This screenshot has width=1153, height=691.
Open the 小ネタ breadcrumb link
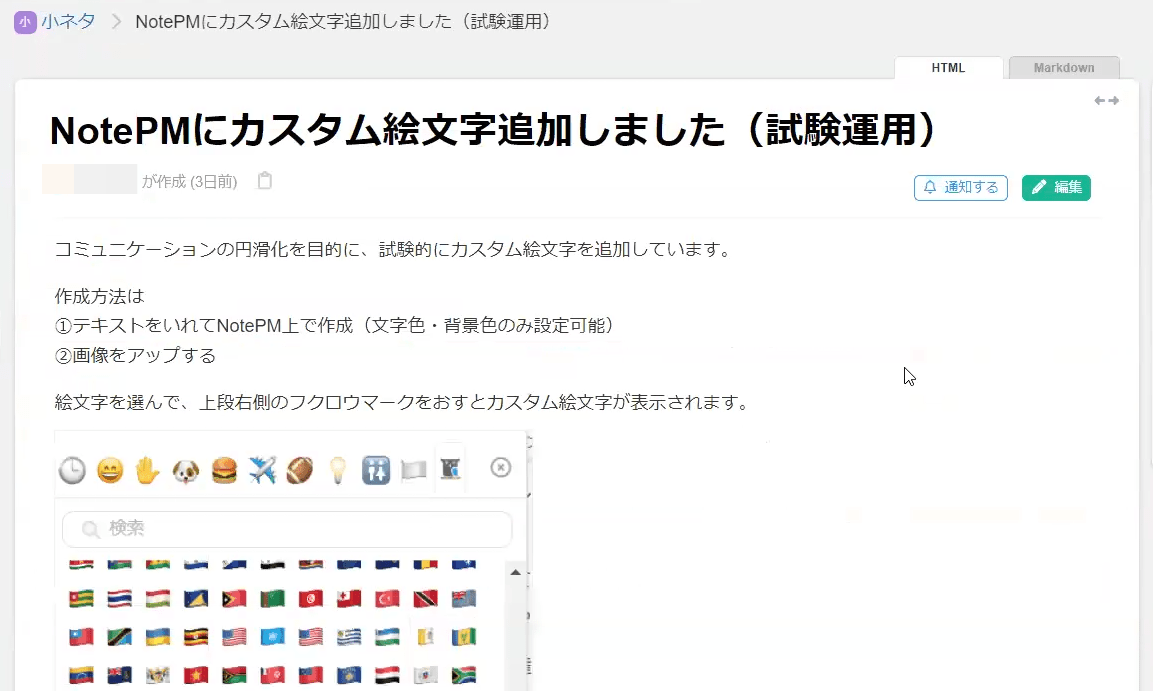(68, 21)
